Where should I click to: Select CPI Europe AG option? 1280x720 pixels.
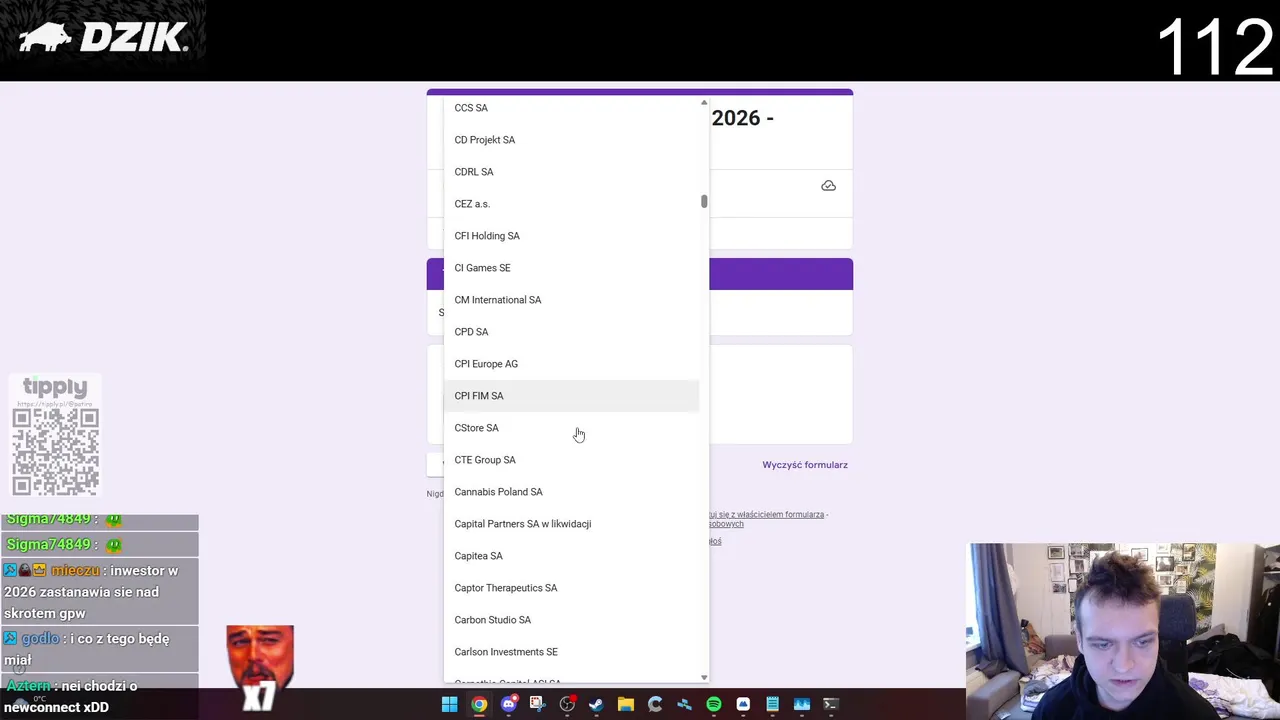(x=571, y=364)
